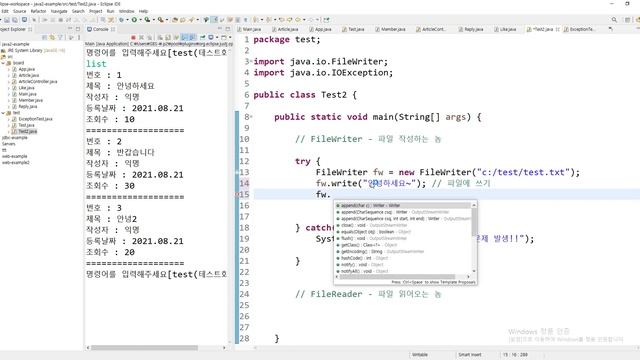Click the 'list' command text in Console
The width and height of the screenshot is (640, 360).
96,64
